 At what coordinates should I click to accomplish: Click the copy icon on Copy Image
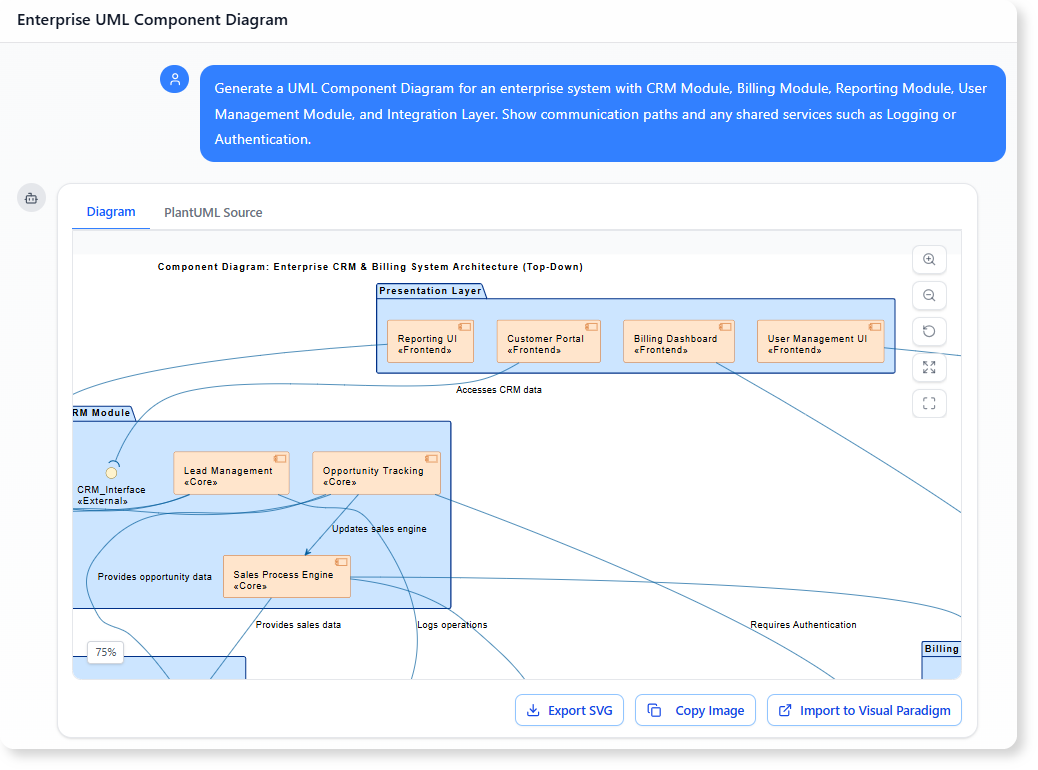coord(655,710)
